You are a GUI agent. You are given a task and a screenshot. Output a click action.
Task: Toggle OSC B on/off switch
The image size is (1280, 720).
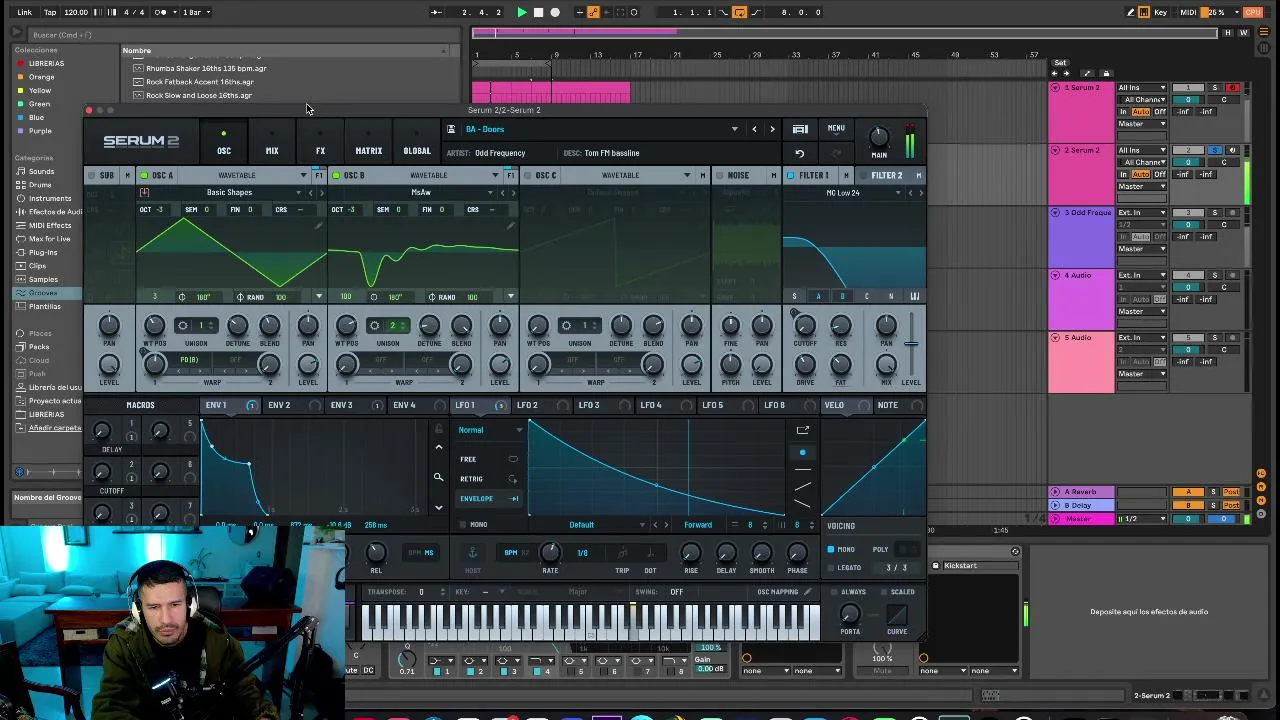coord(336,175)
